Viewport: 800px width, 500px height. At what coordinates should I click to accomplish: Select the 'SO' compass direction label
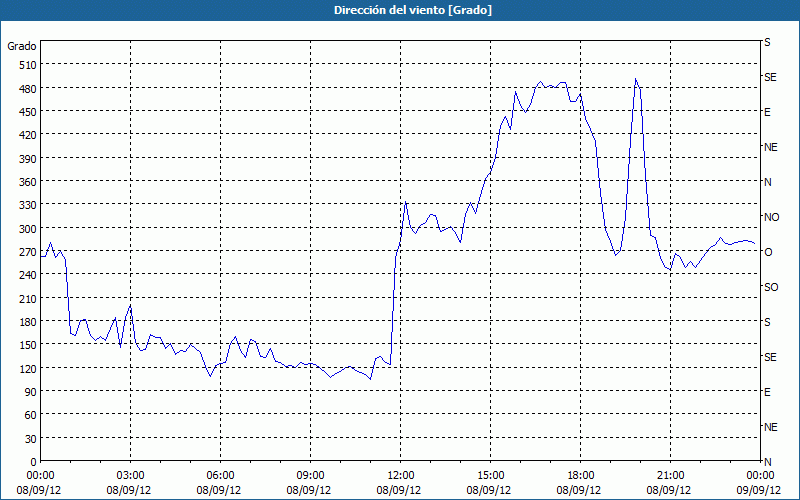point(771,287)
